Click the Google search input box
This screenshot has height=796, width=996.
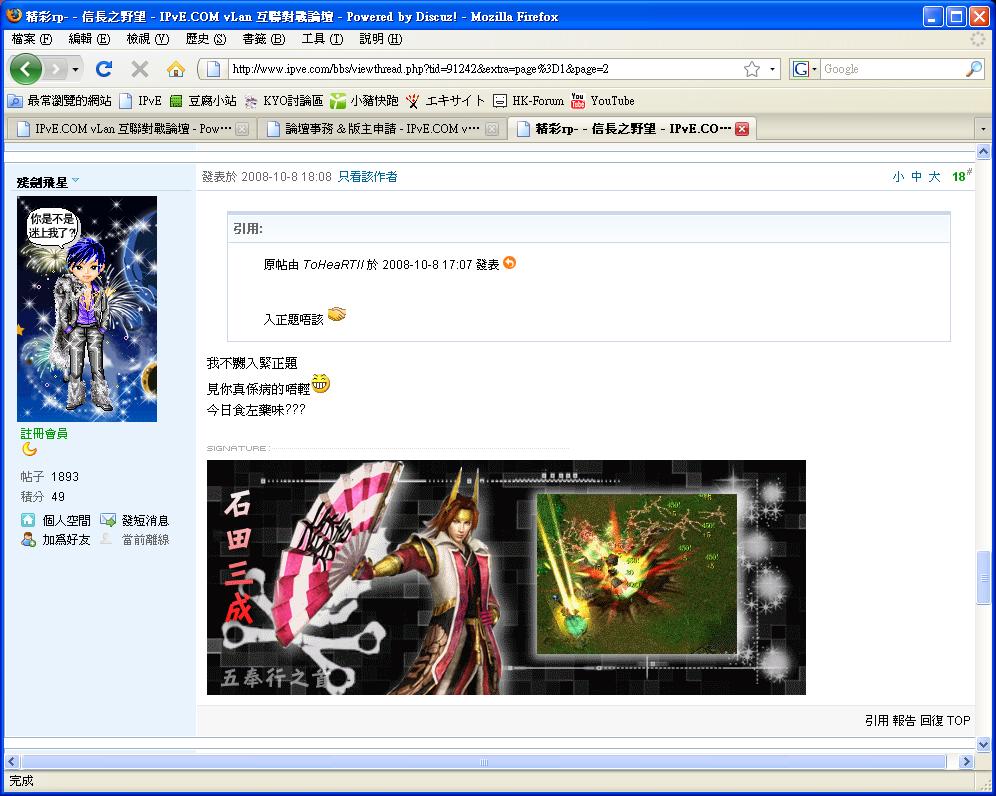892,69
